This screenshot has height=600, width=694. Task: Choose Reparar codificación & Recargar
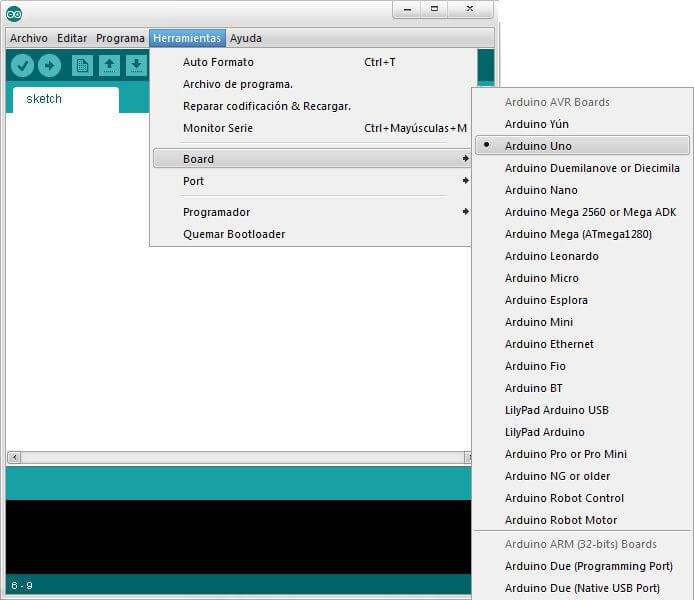[x=312, y=106]
